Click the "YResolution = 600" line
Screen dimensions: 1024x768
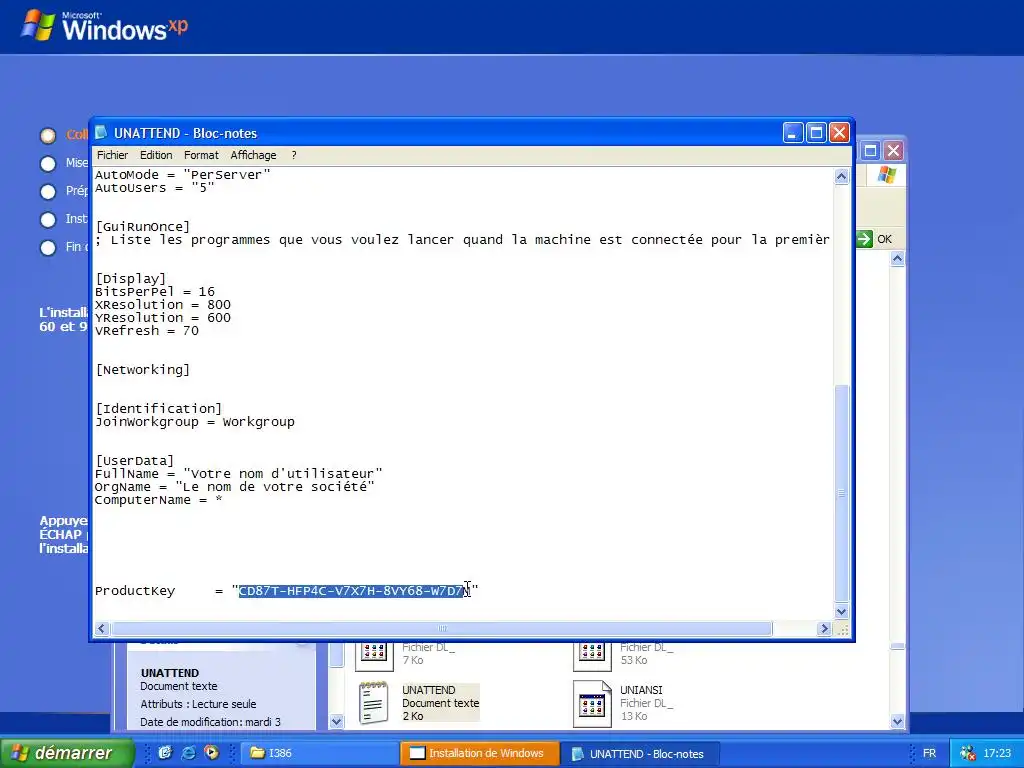(163, 318)
